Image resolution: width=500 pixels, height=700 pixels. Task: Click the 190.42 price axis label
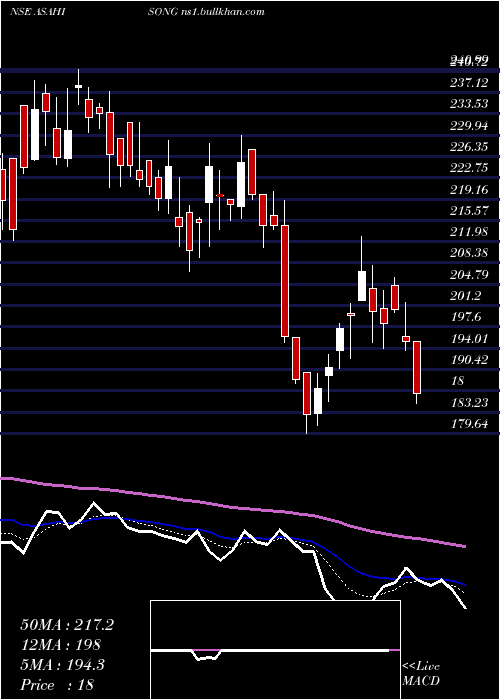(469, 359)
